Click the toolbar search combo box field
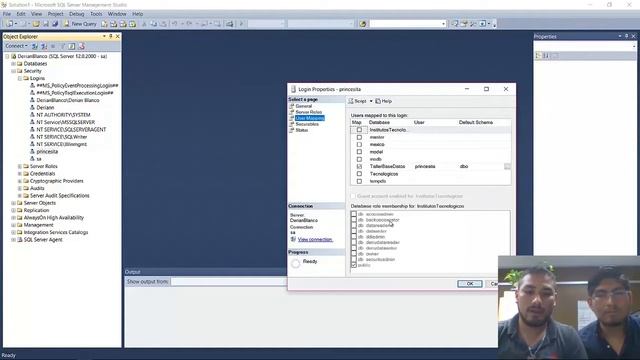 click(407, 24)
